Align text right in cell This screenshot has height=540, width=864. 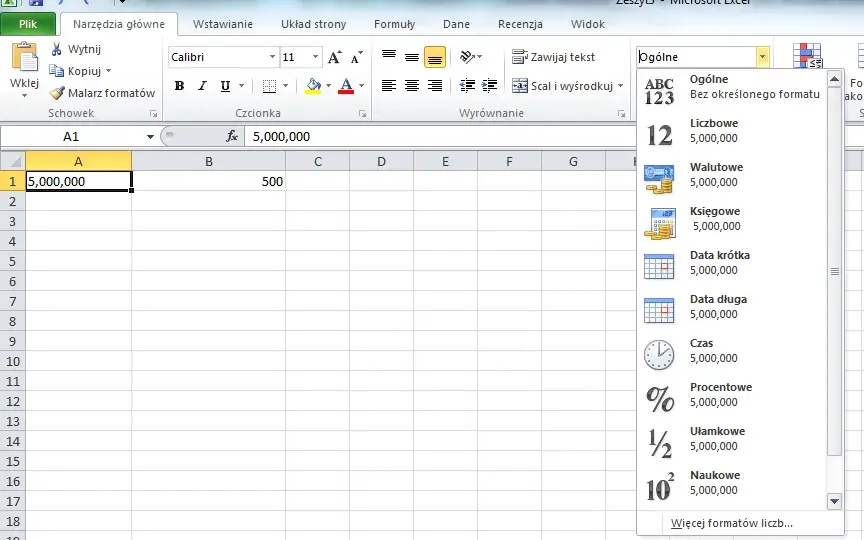pos(435,86)
